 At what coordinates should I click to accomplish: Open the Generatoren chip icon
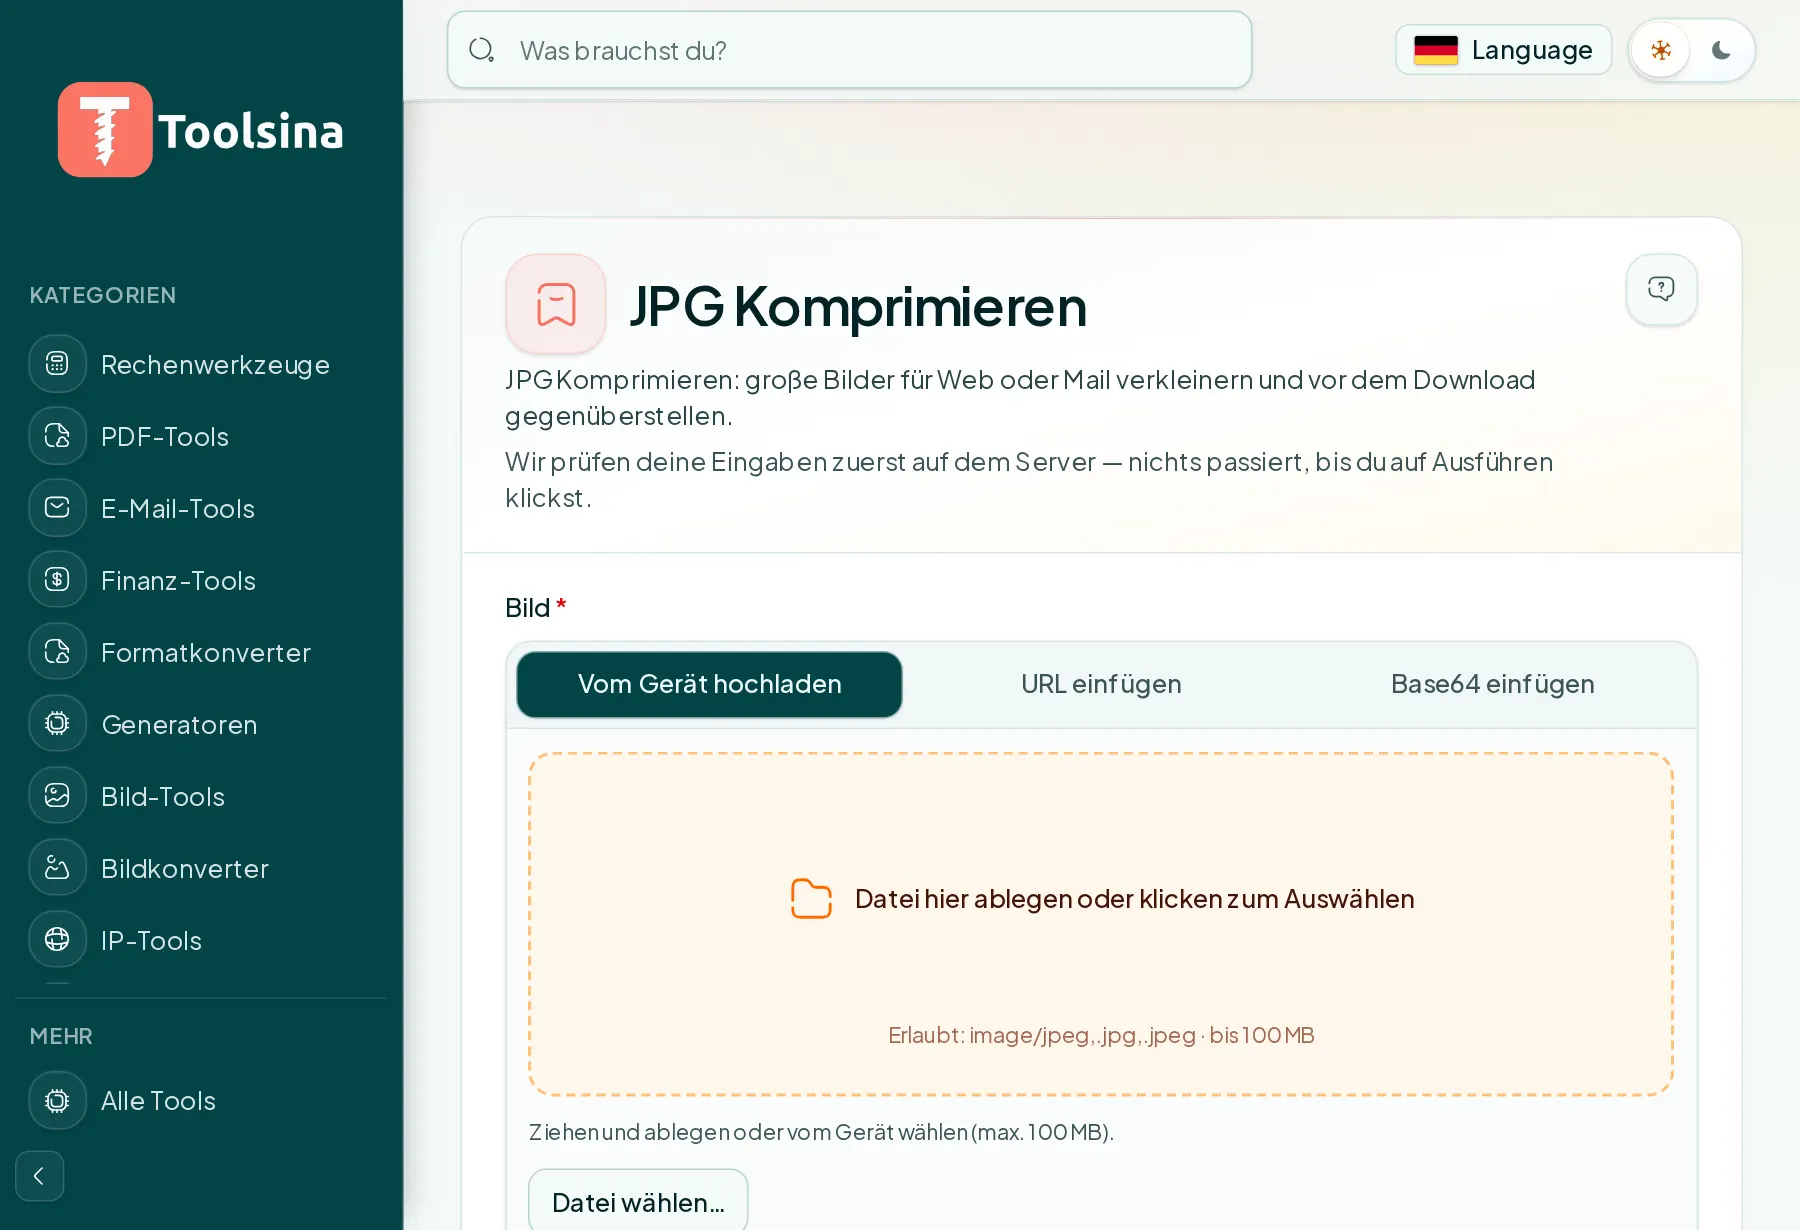(x=58, y=724)
